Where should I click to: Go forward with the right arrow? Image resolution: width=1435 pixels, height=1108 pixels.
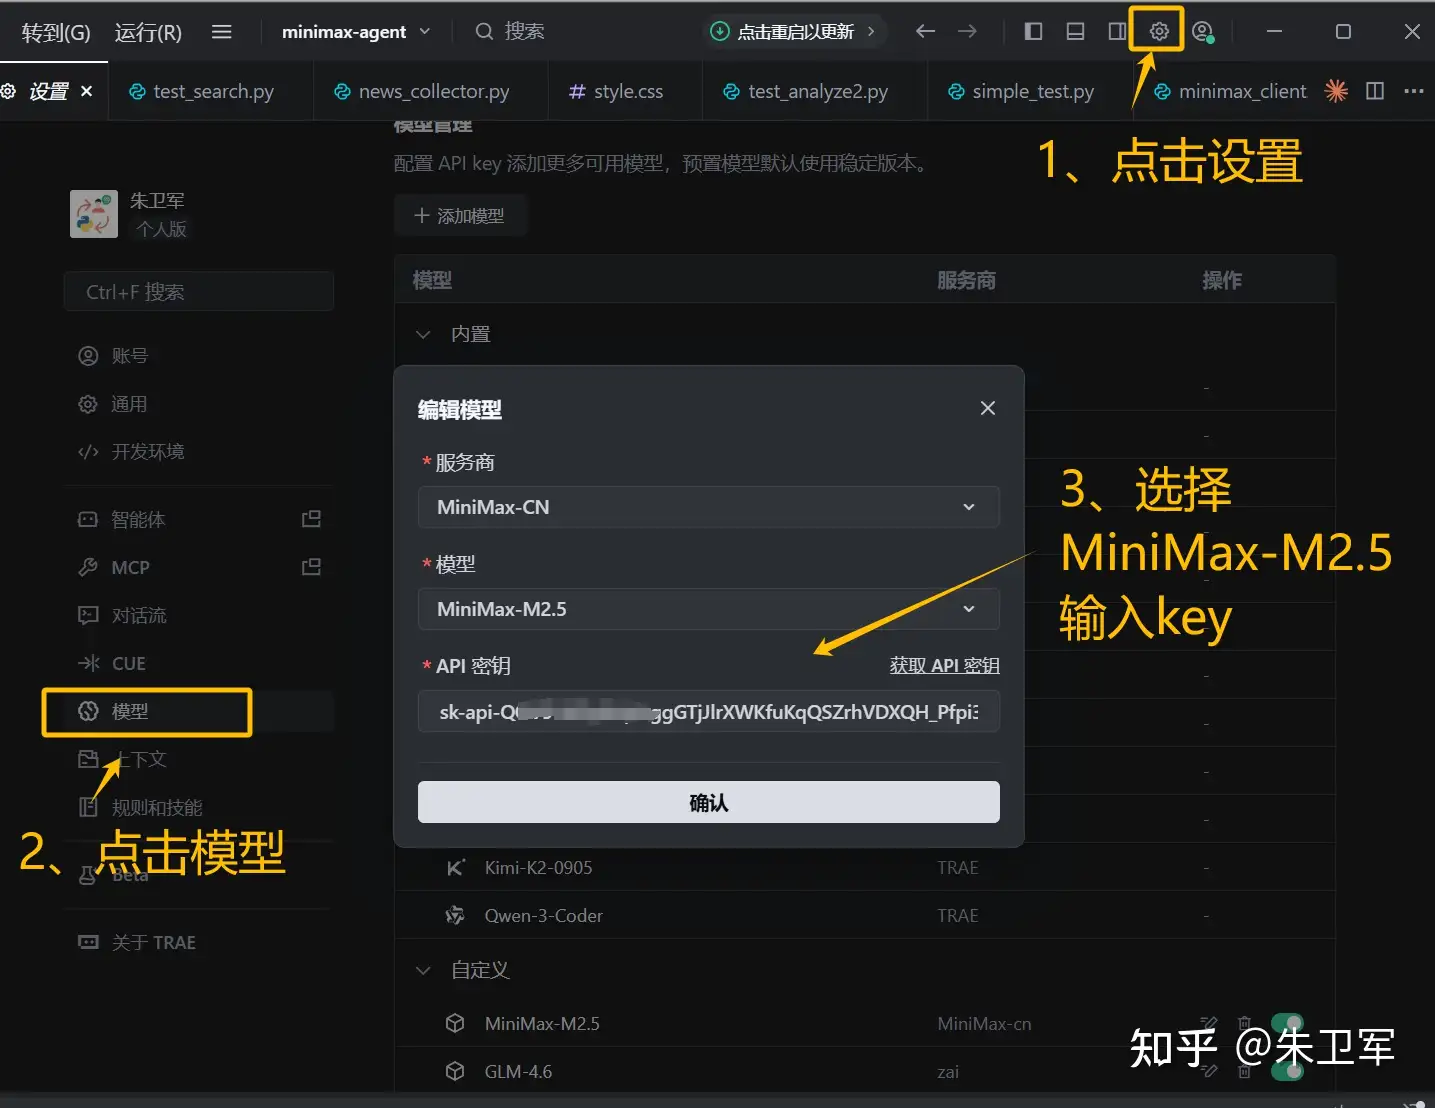[x=967, y=31]
